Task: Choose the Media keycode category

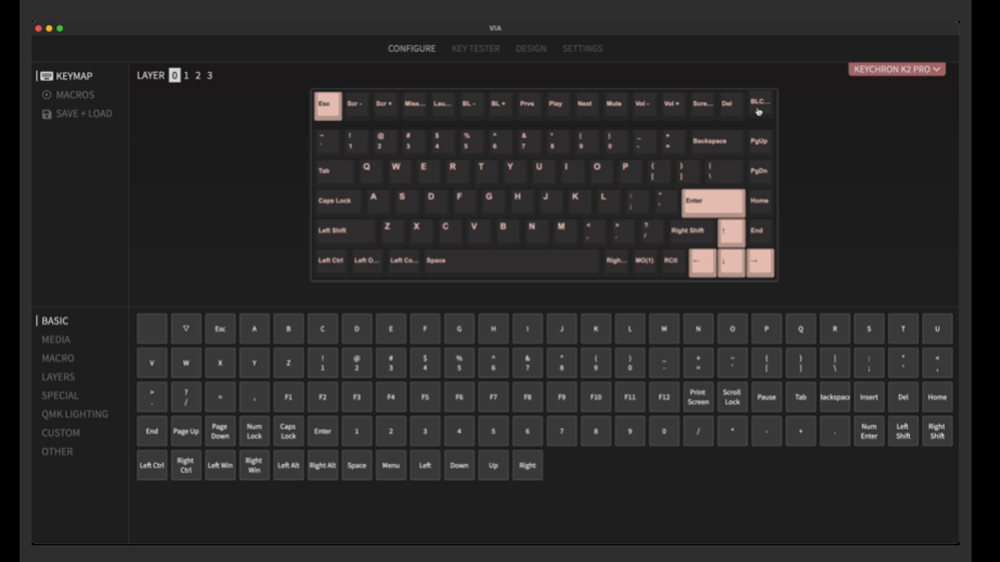Action: click(55, 339)
